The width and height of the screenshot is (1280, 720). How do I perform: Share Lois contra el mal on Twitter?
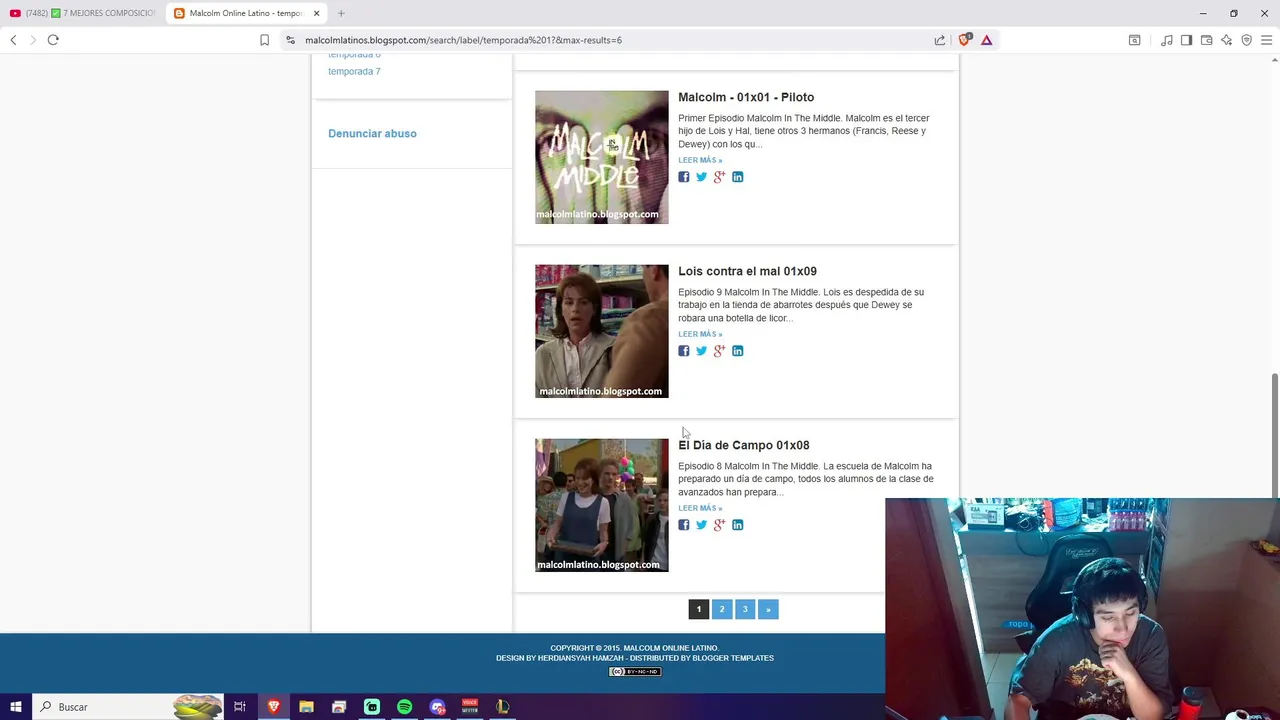click(701, 351)
